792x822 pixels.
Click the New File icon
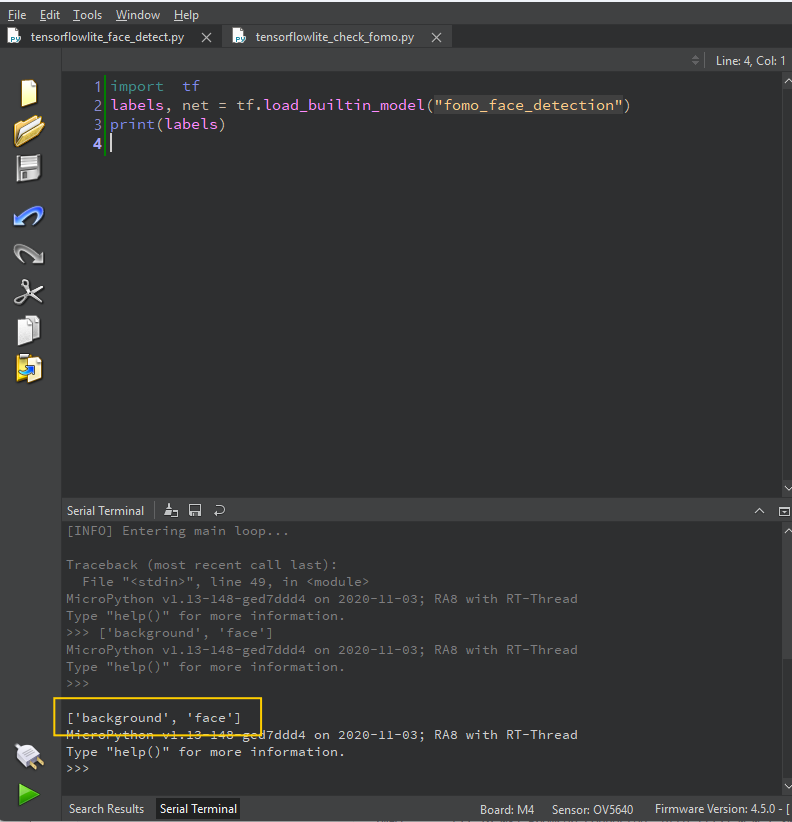[29, 92]
